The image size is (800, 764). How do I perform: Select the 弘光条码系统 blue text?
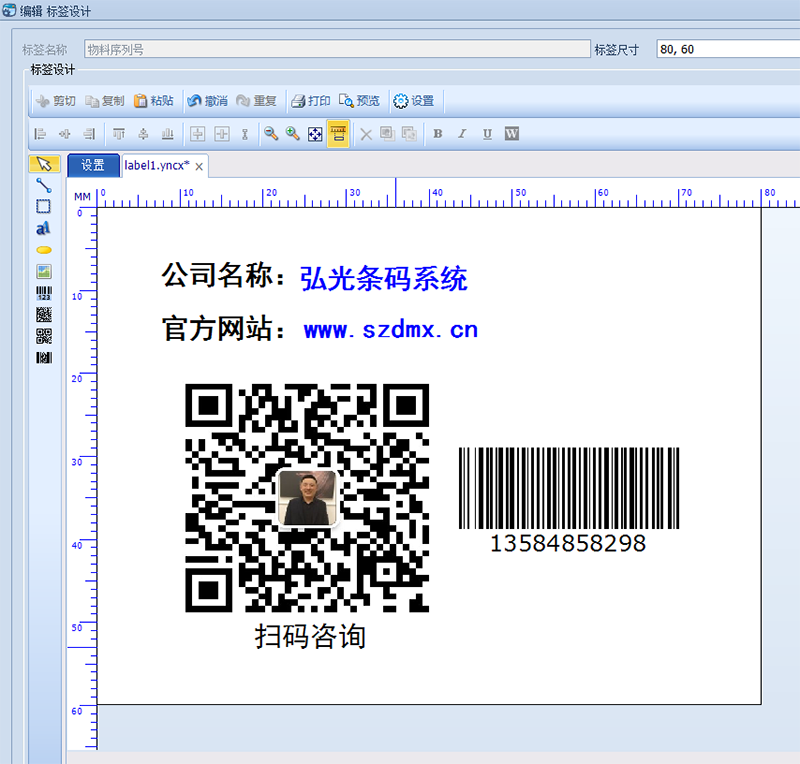(384, 279)
